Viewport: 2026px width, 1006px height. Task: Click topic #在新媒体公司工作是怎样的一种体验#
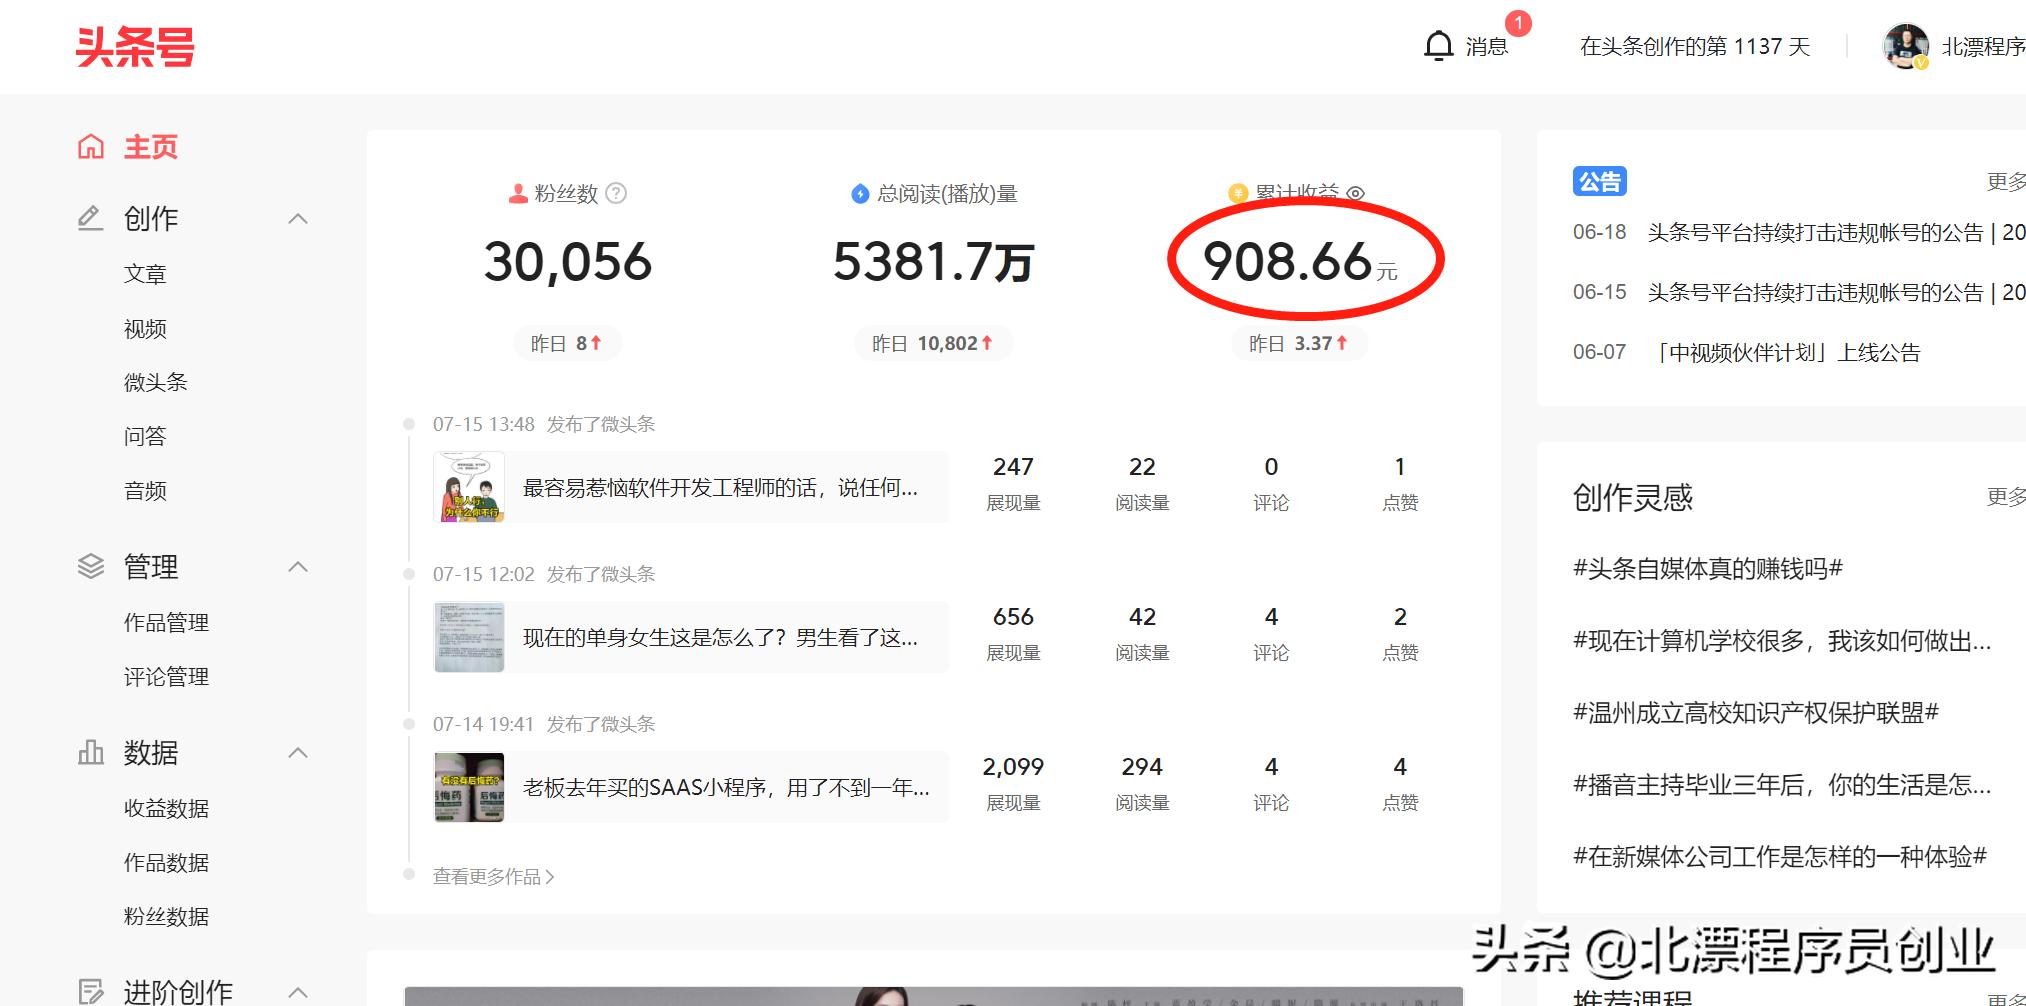[1780, 857]
